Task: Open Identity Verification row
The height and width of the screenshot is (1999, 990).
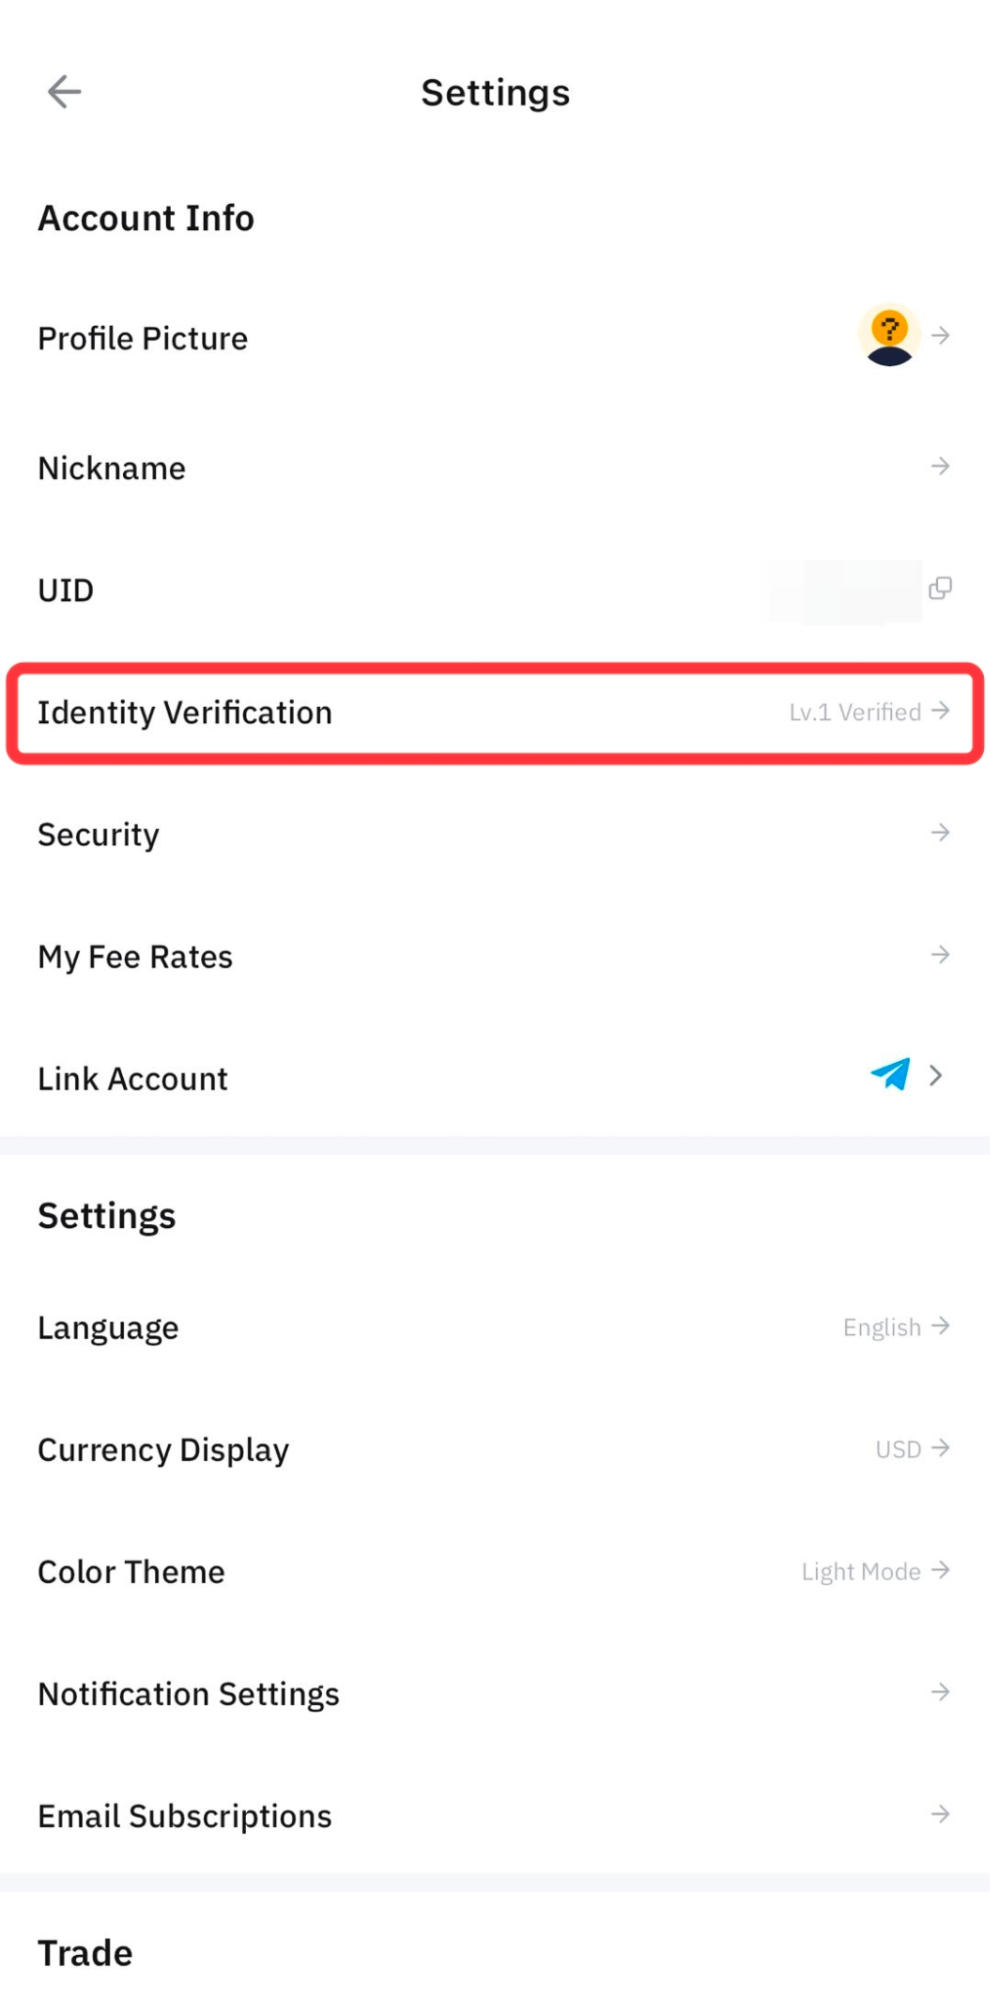Action: (495, 713)
